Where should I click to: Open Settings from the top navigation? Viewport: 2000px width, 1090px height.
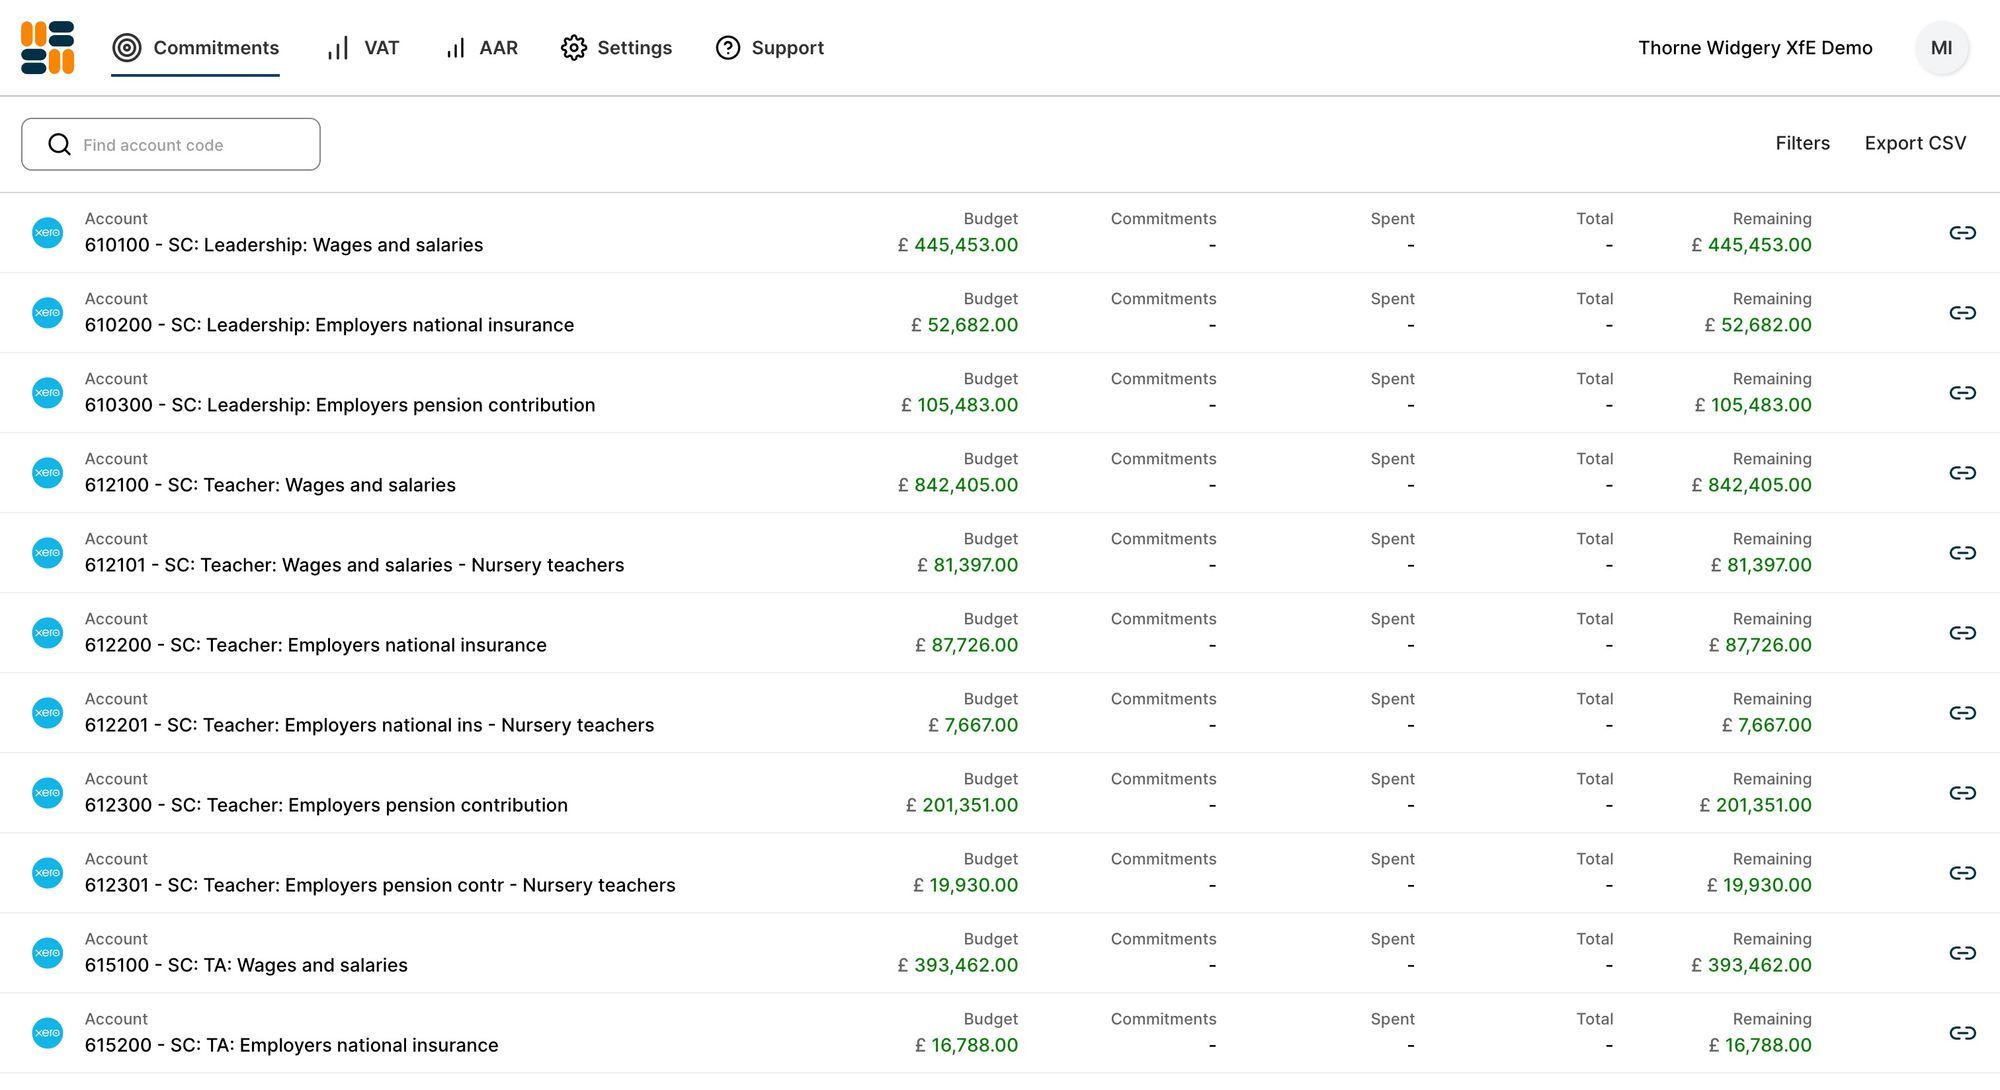point(617,48)
